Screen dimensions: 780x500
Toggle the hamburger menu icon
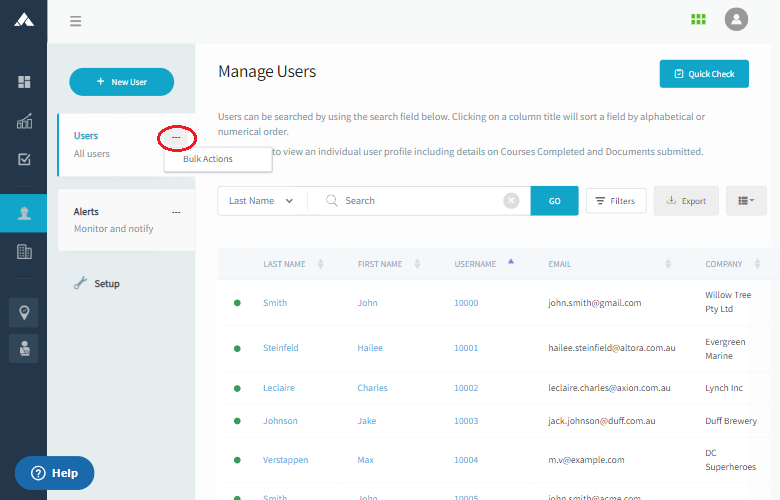pyautogui.click(x=76, y=21)
